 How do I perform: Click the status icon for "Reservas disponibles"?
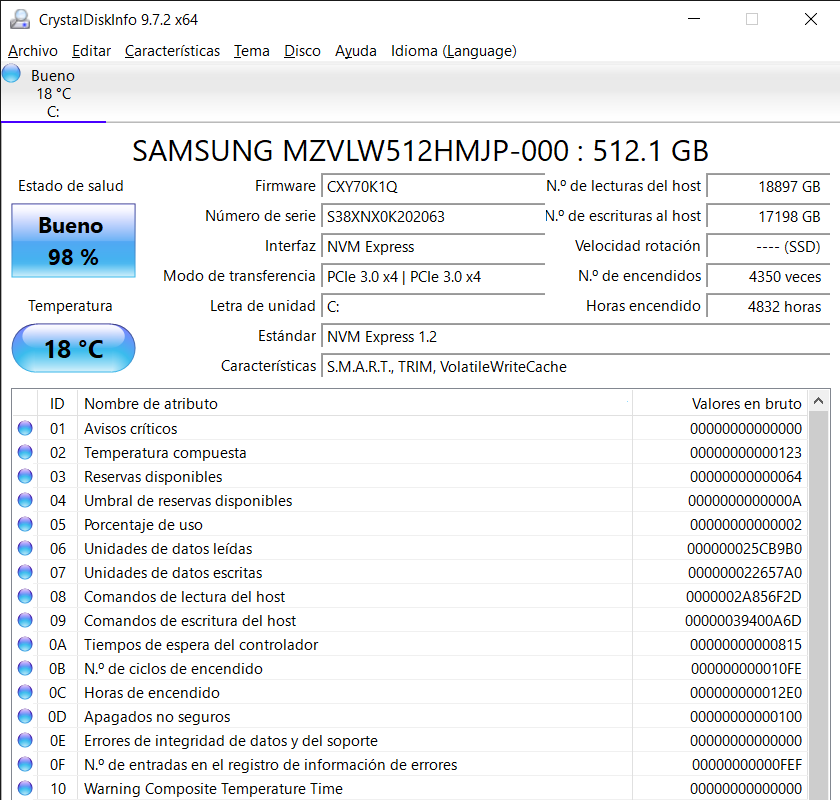click(x=24, y=477)
